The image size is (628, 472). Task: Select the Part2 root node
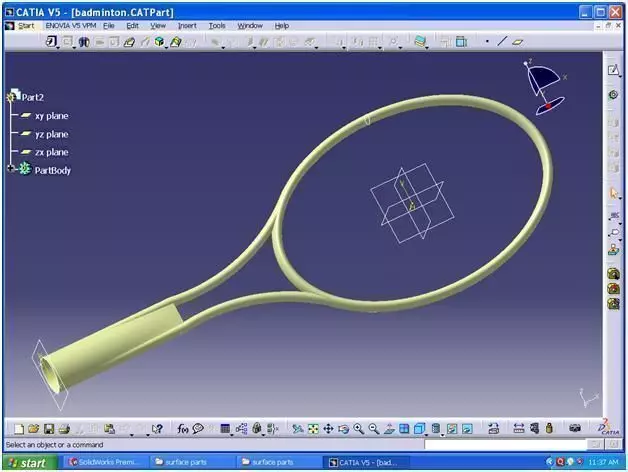click(x=32, y=97)
